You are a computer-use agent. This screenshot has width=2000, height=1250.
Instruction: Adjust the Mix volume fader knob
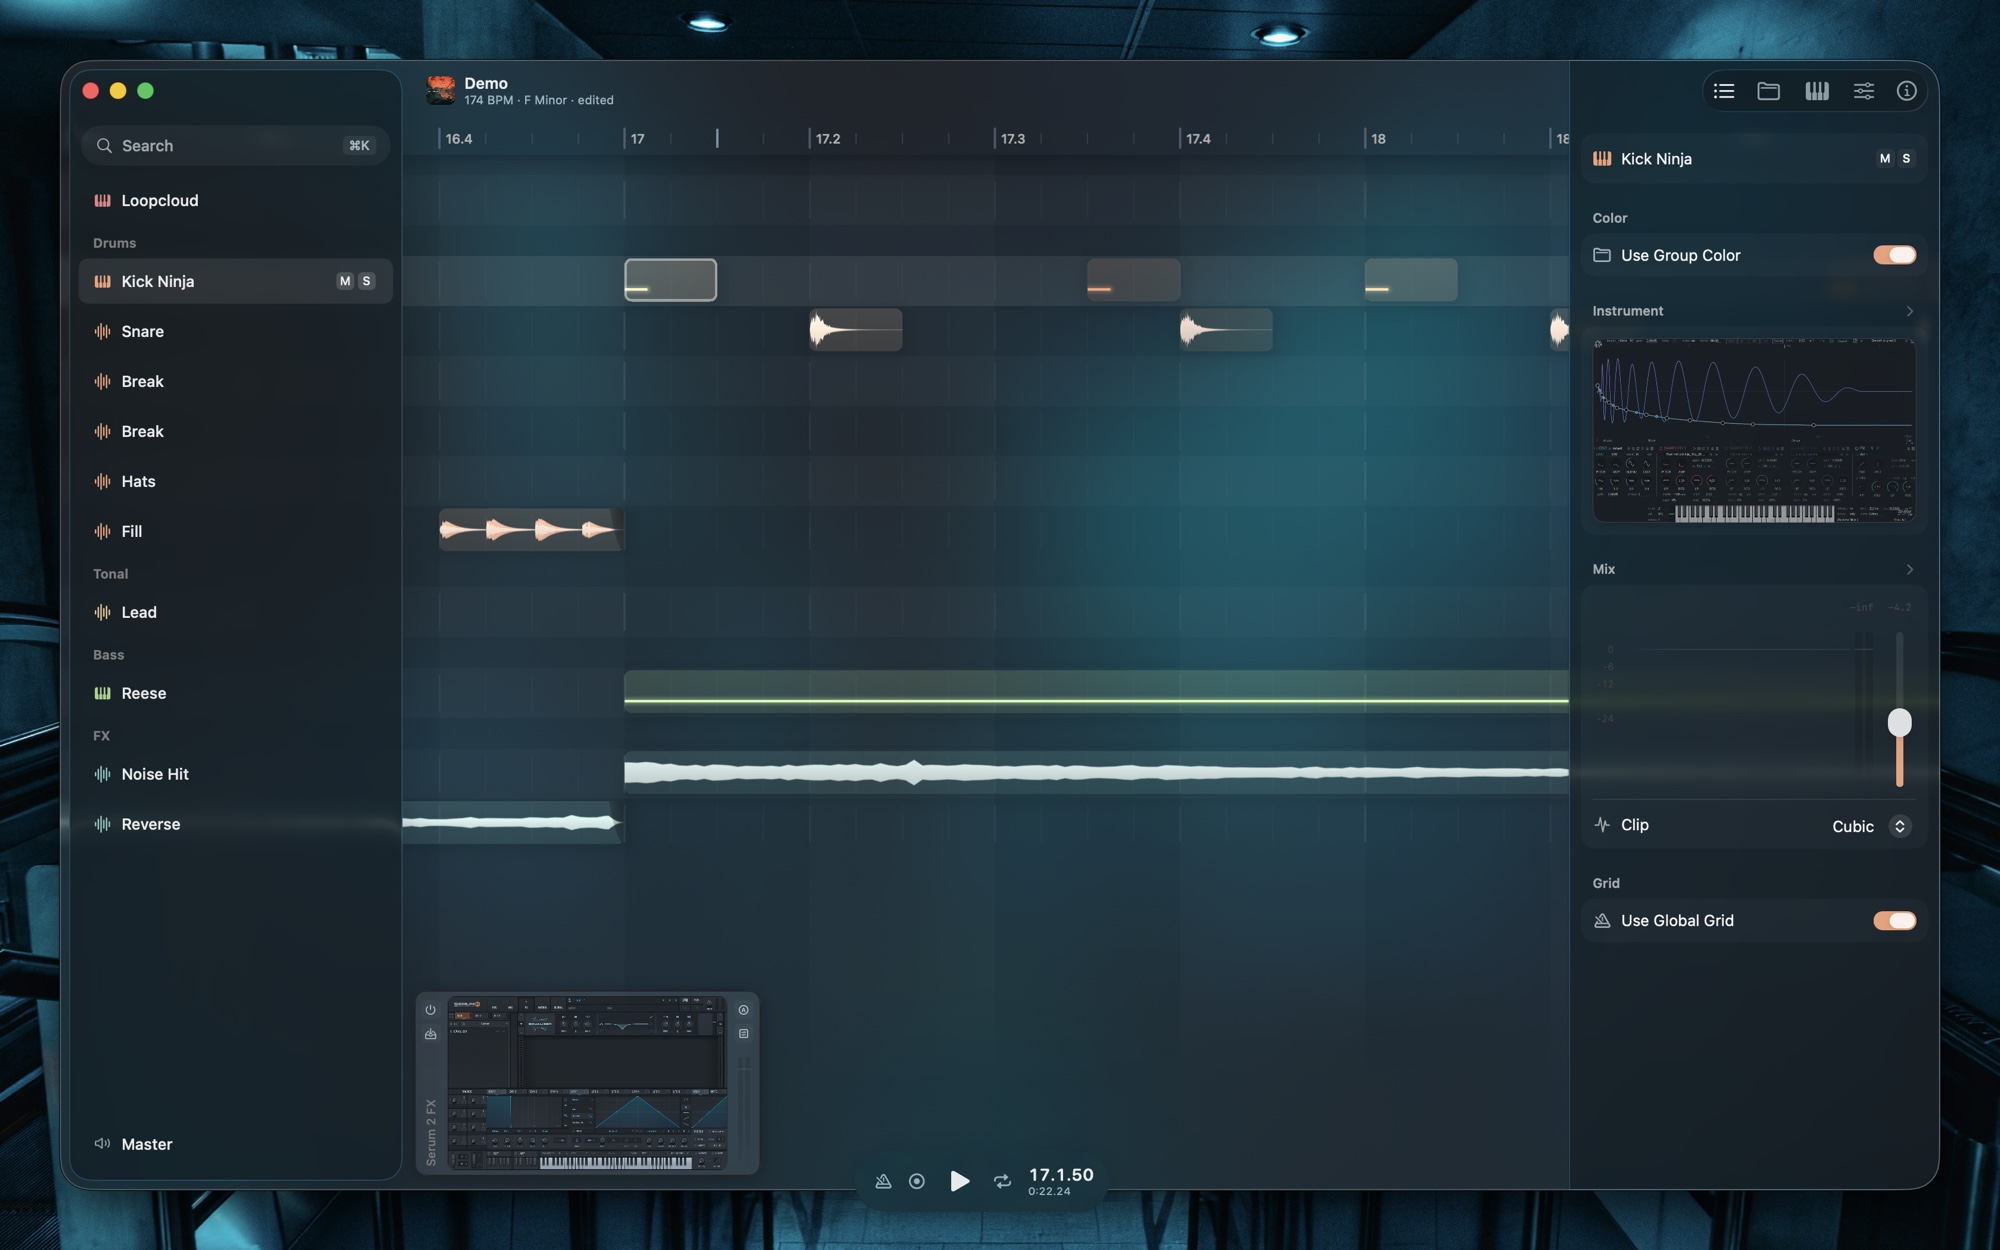1899,722
